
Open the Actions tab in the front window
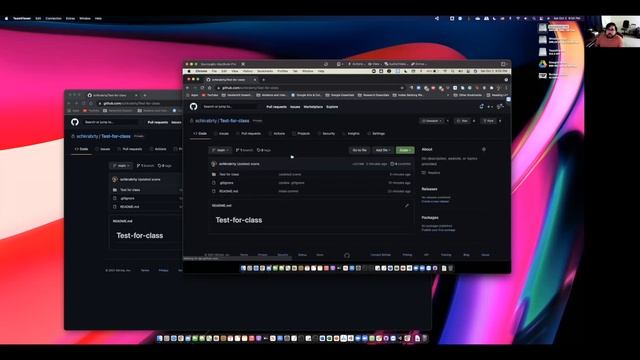277,133
